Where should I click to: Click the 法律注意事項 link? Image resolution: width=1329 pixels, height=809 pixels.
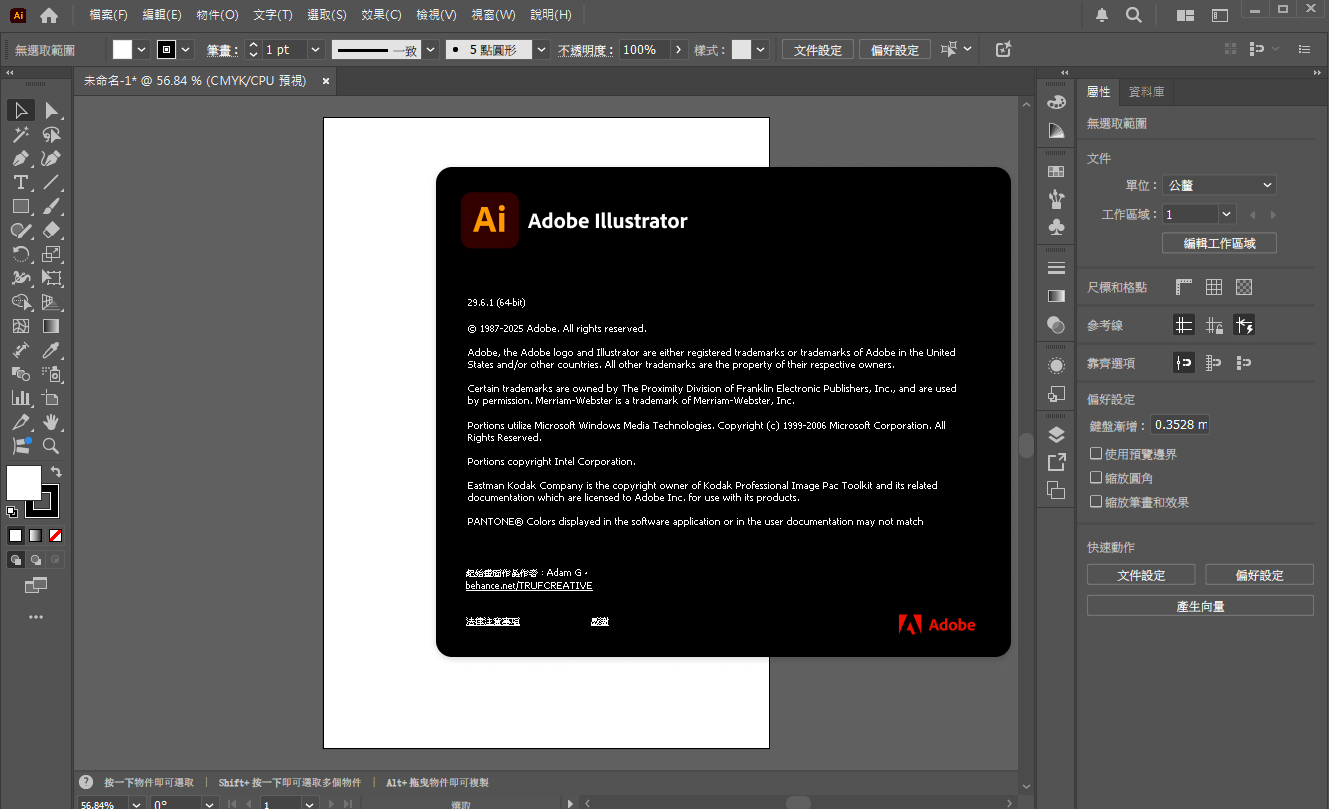coord(493,622)
